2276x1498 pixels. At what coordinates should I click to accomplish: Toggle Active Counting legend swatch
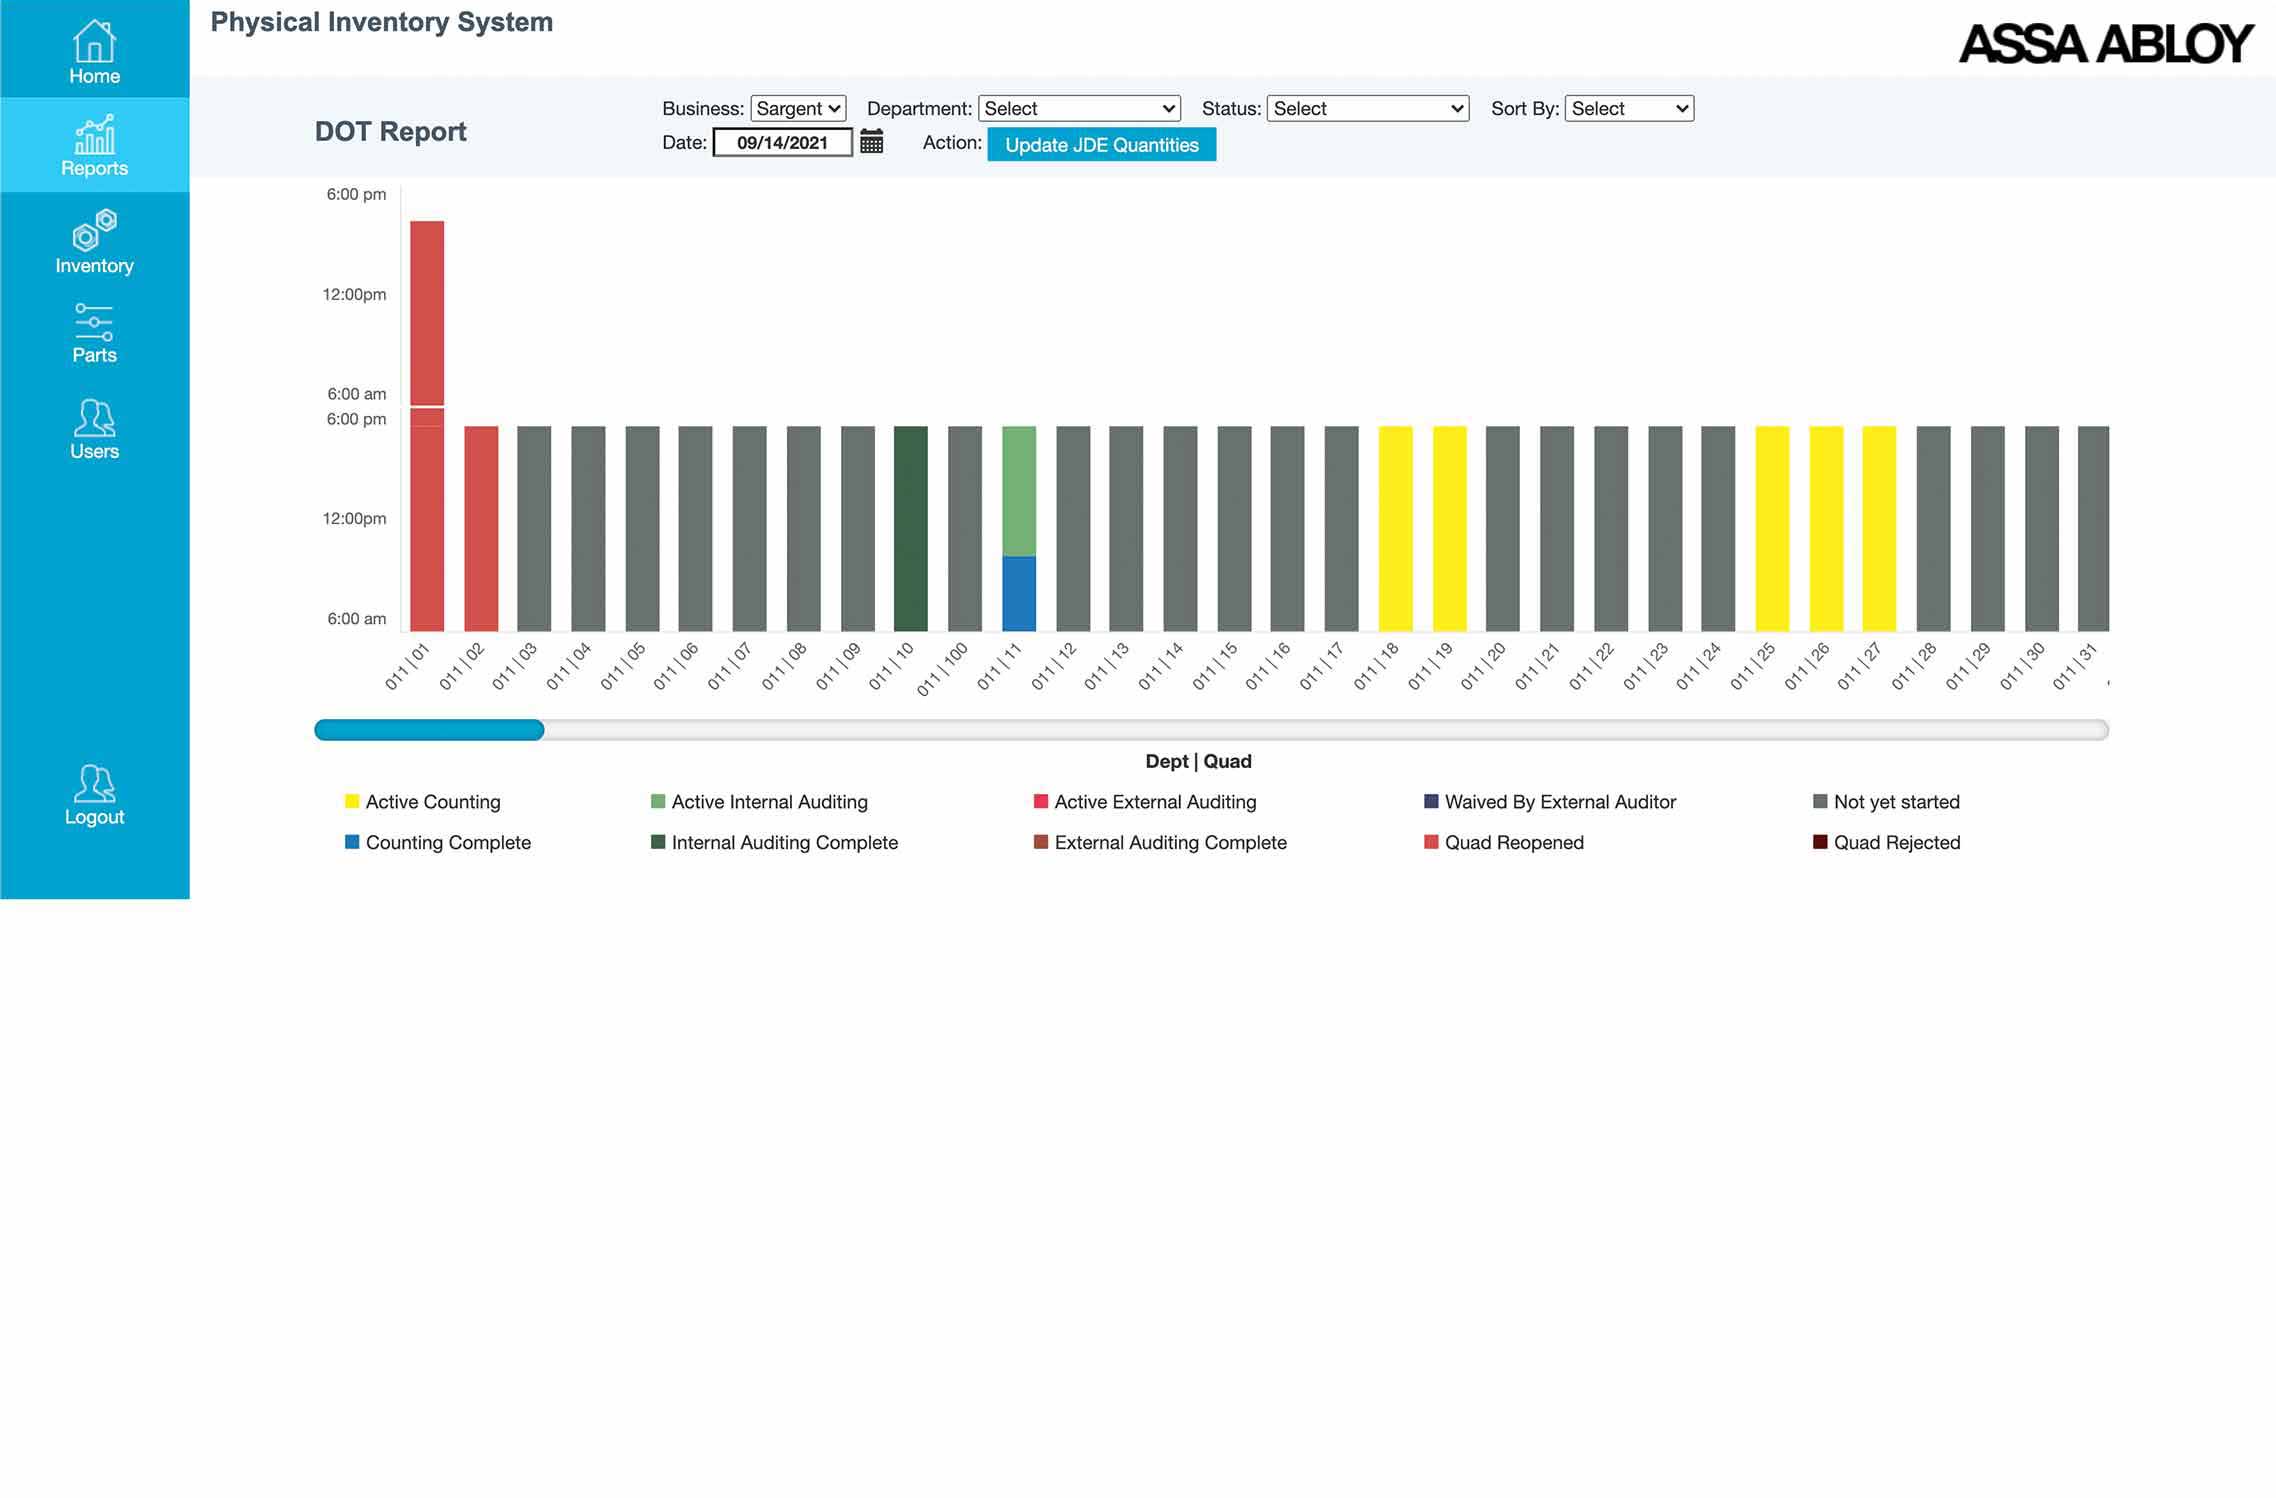352,801
